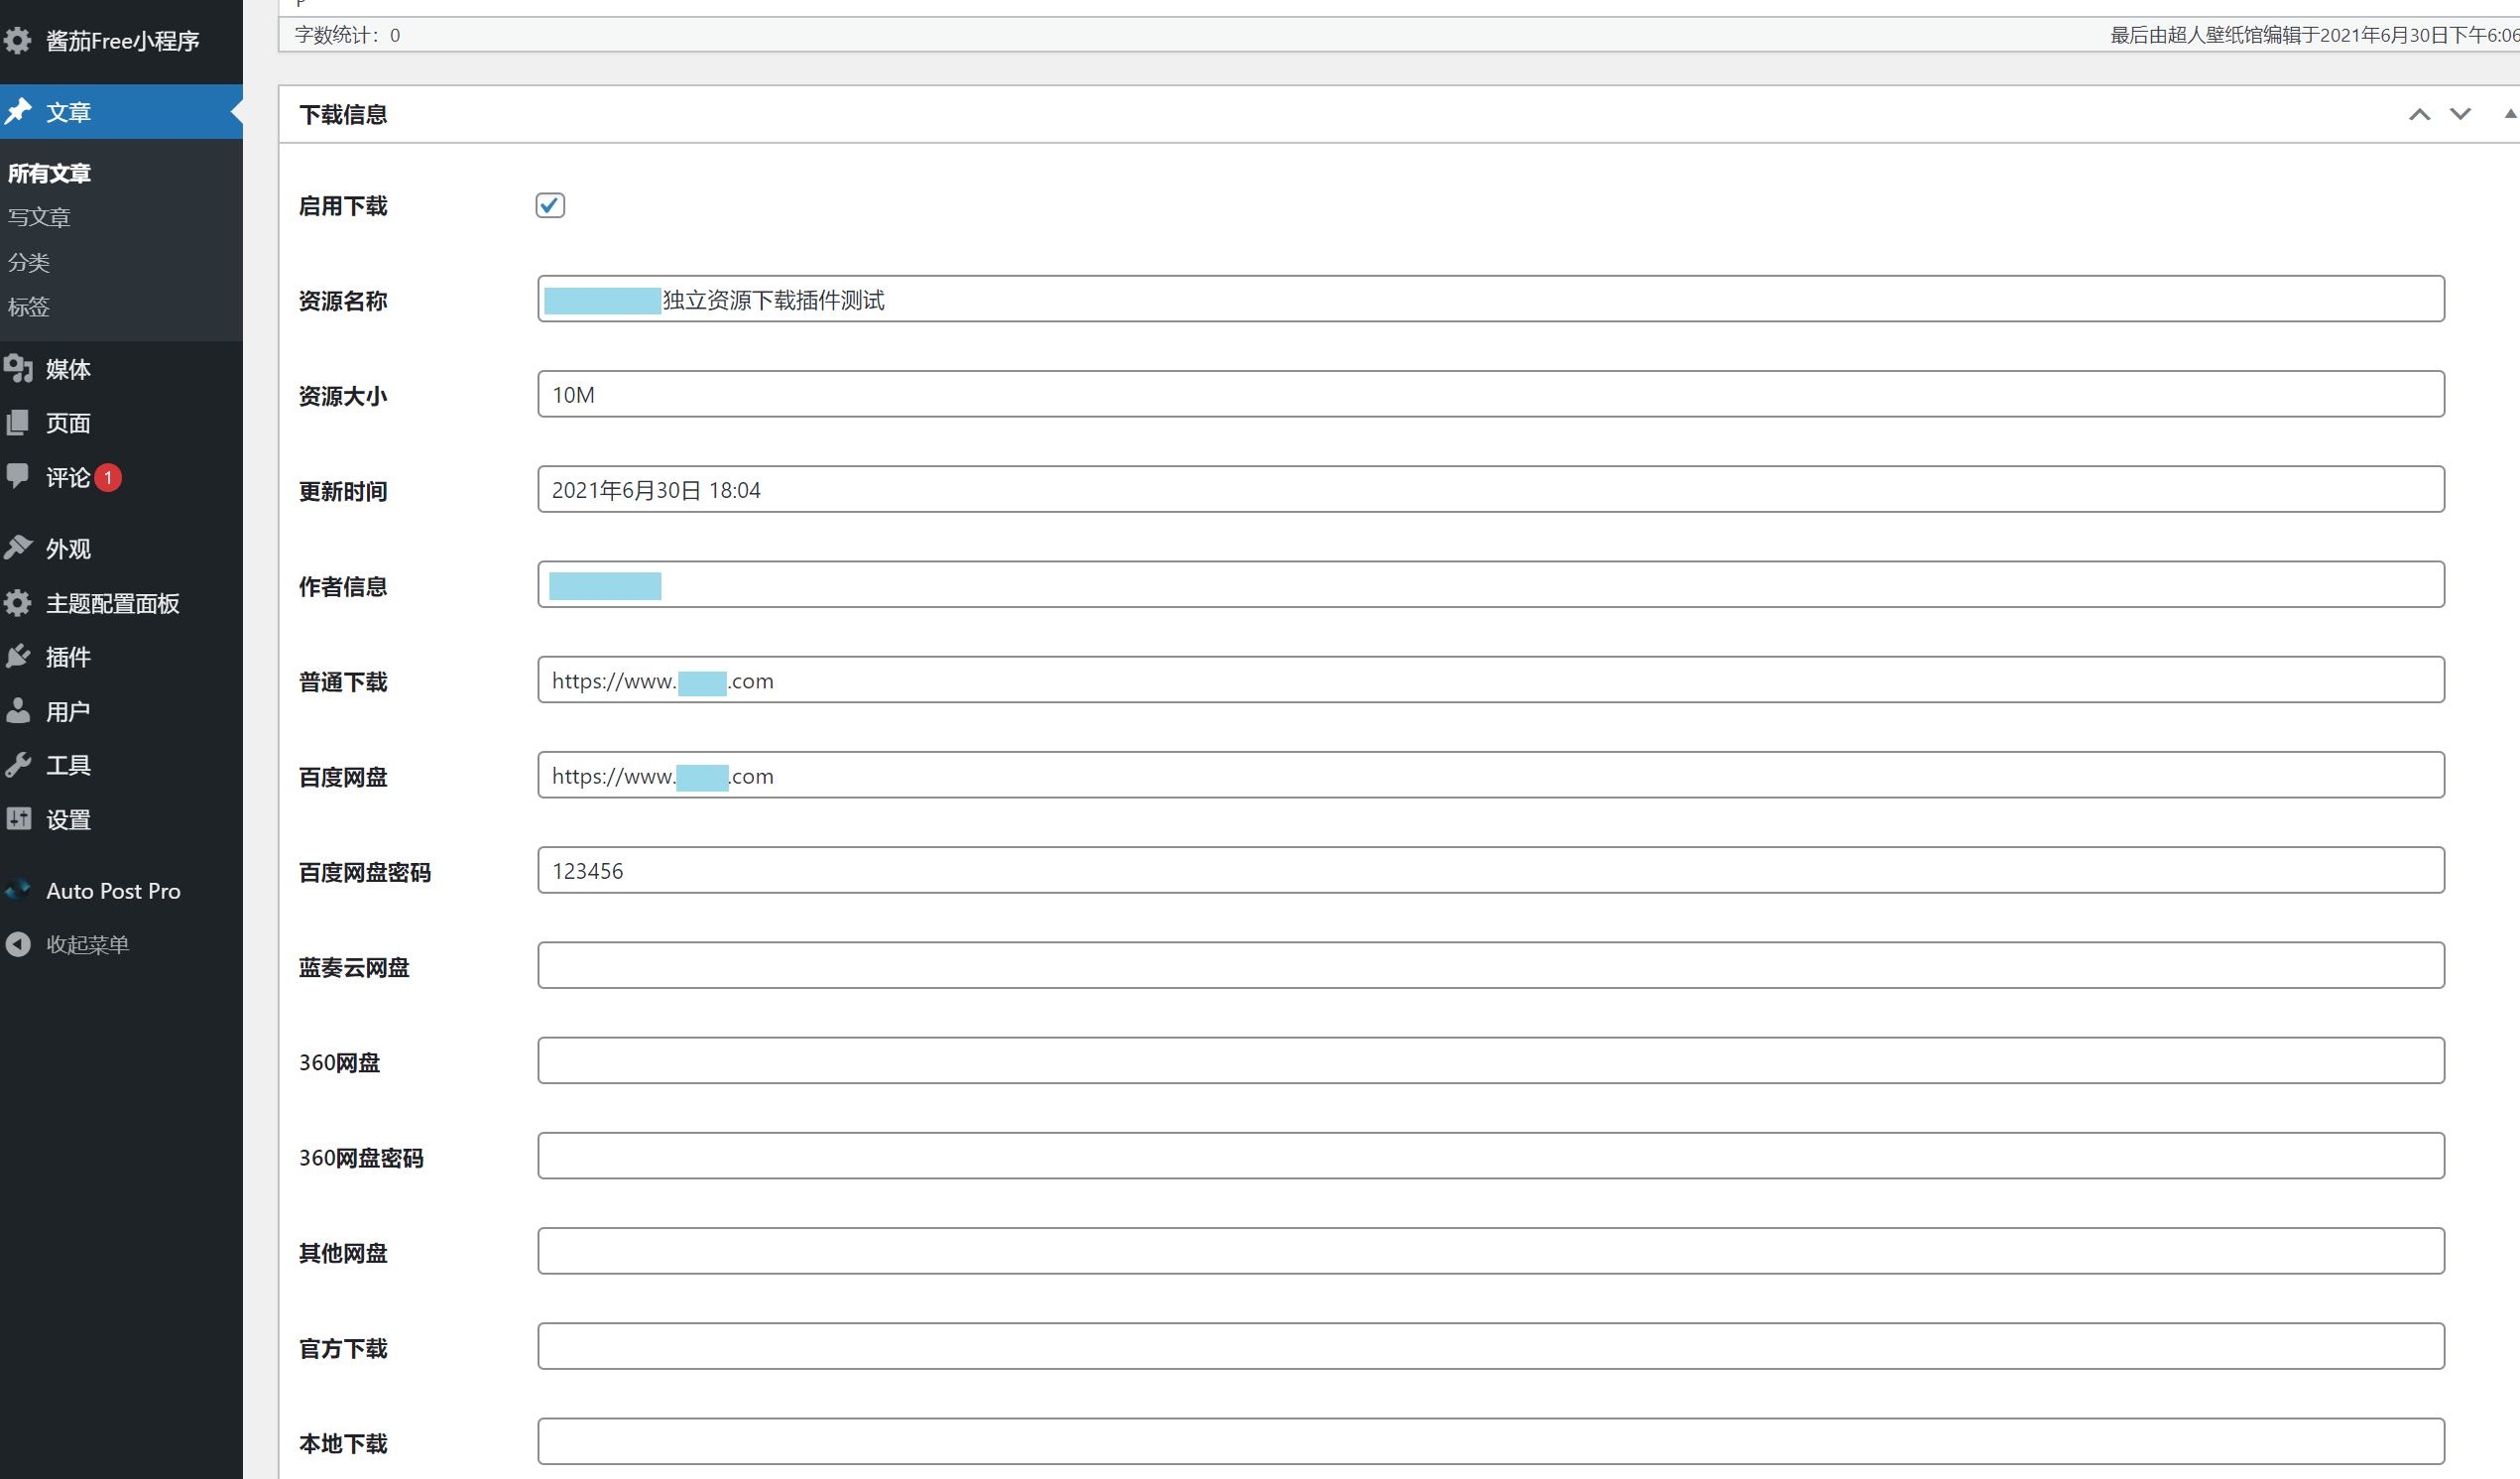The image size is (2520, 1479).
Task: Click the 媒体 media icon in sidebar
Action: click(x=18, y=369)
